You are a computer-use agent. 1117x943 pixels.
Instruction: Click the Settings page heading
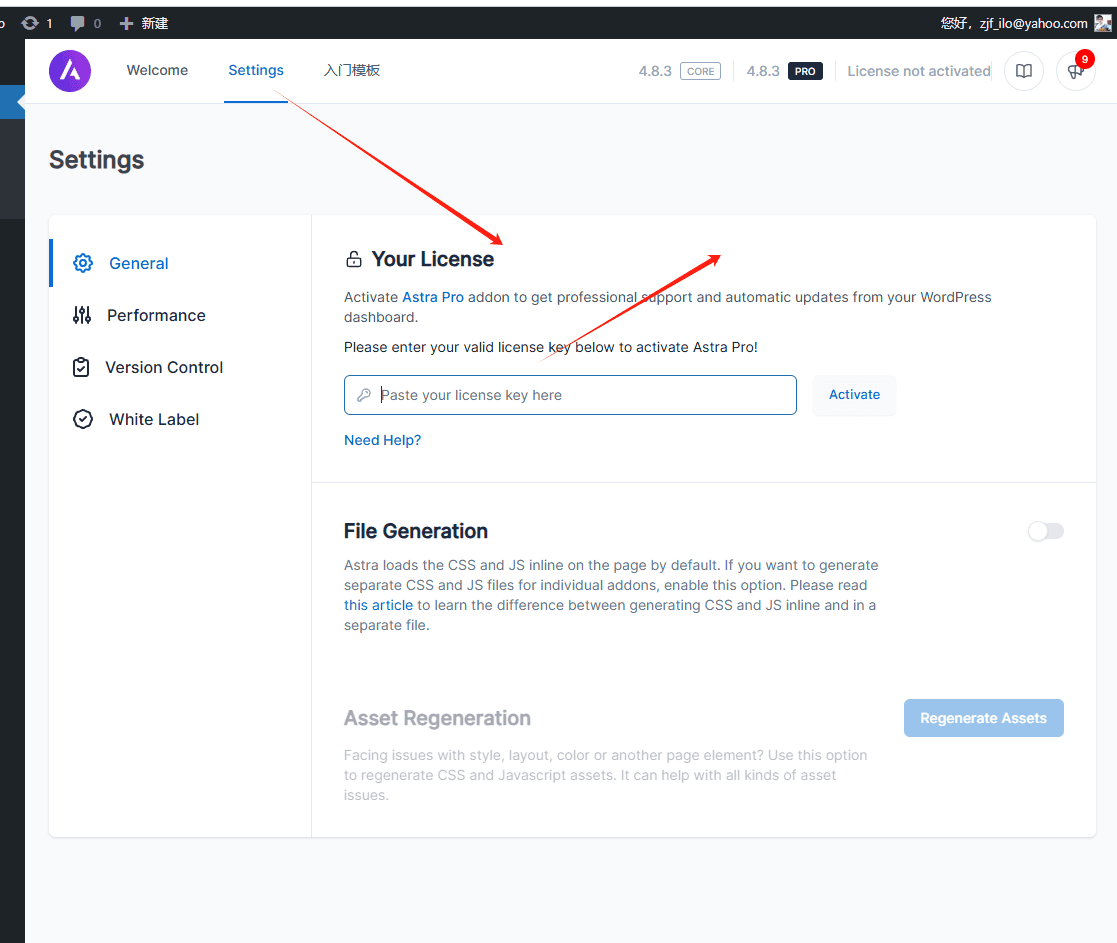tap(96, 160)
